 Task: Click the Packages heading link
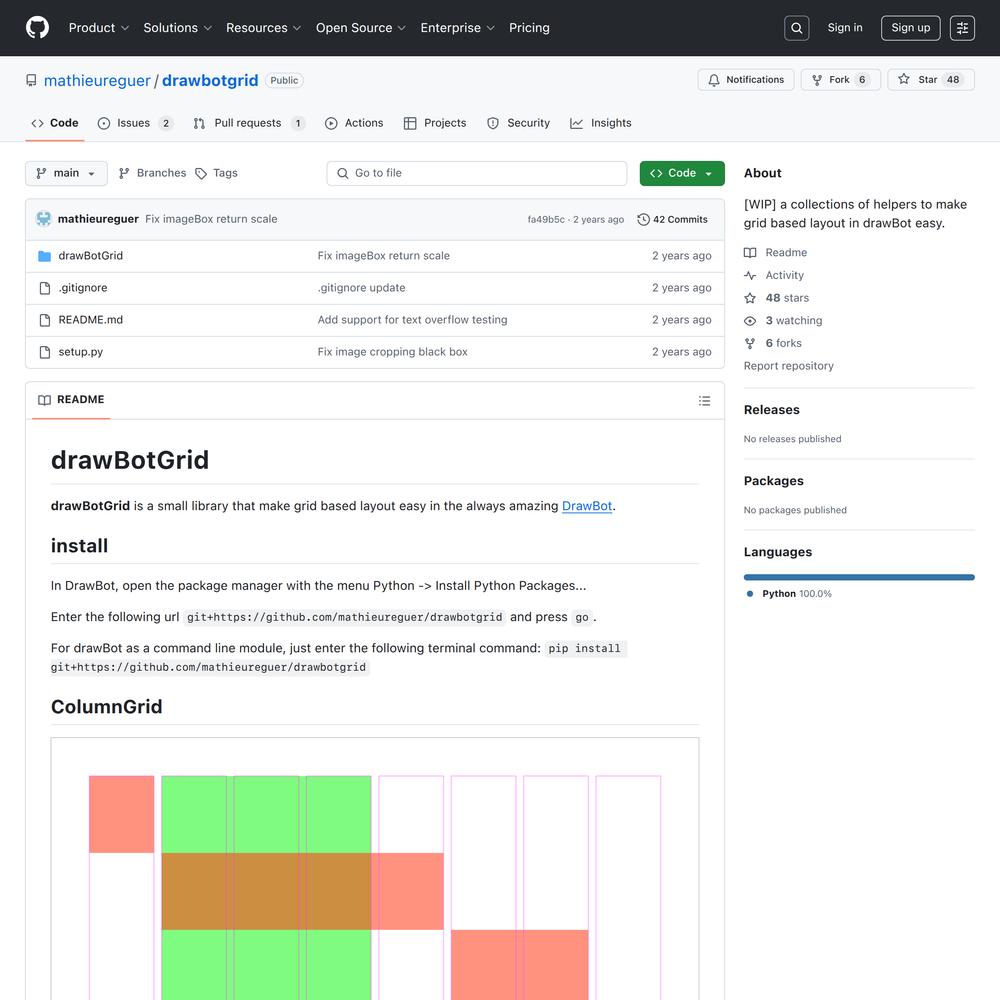click(774, 481)
